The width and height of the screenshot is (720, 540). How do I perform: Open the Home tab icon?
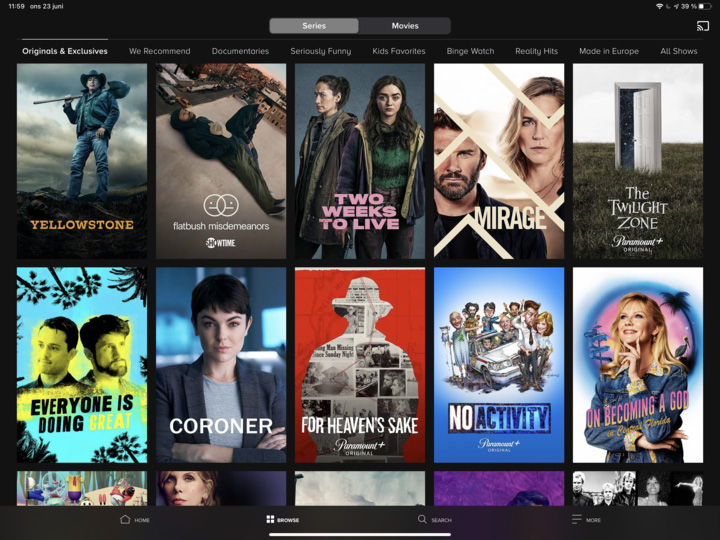(x=125, y=519)
